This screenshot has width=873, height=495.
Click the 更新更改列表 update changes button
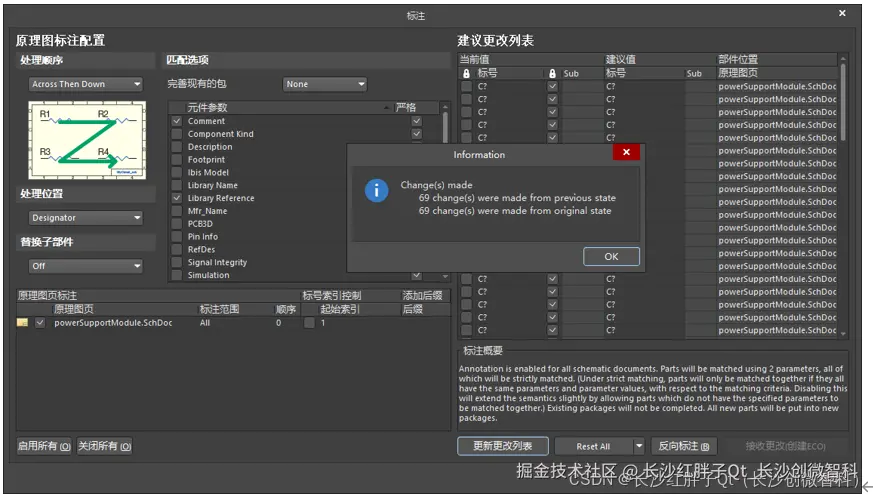tap(503, 446)
